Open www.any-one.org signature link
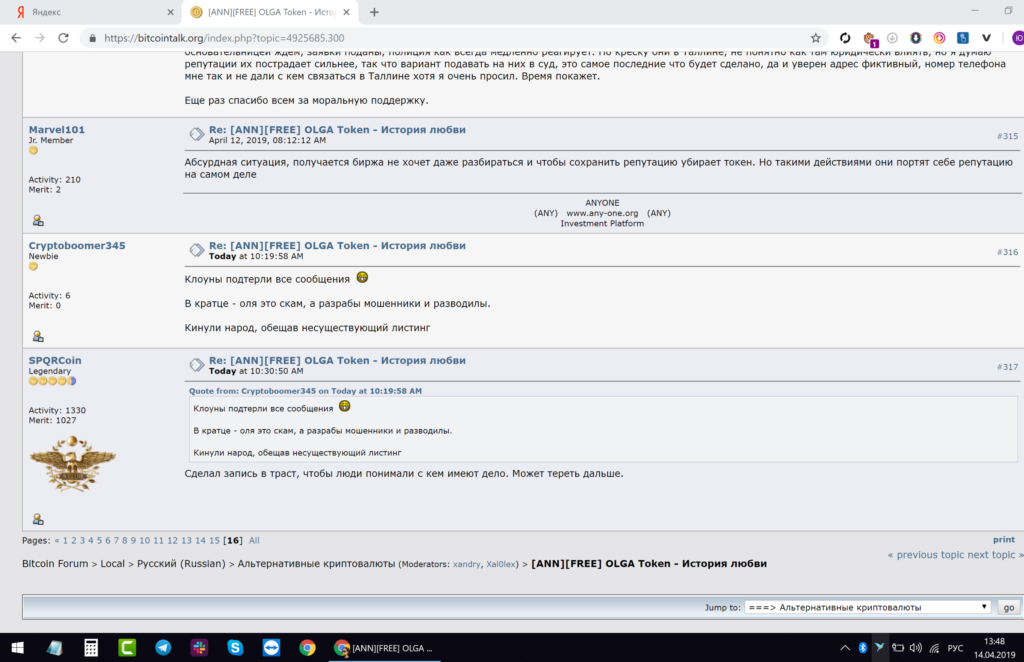This screenshot has height=662, width=1024. coord(602,213)
